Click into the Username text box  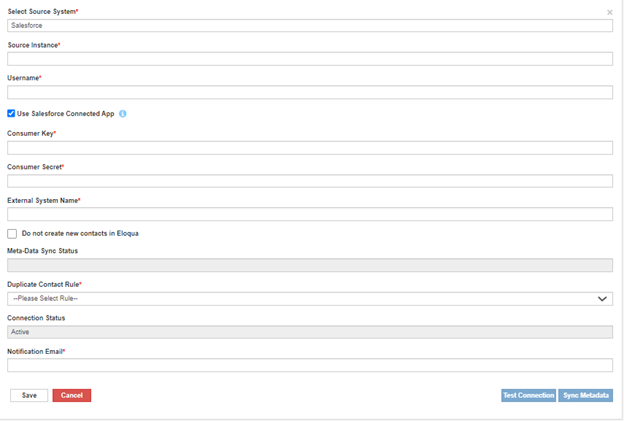click(310, 92)
